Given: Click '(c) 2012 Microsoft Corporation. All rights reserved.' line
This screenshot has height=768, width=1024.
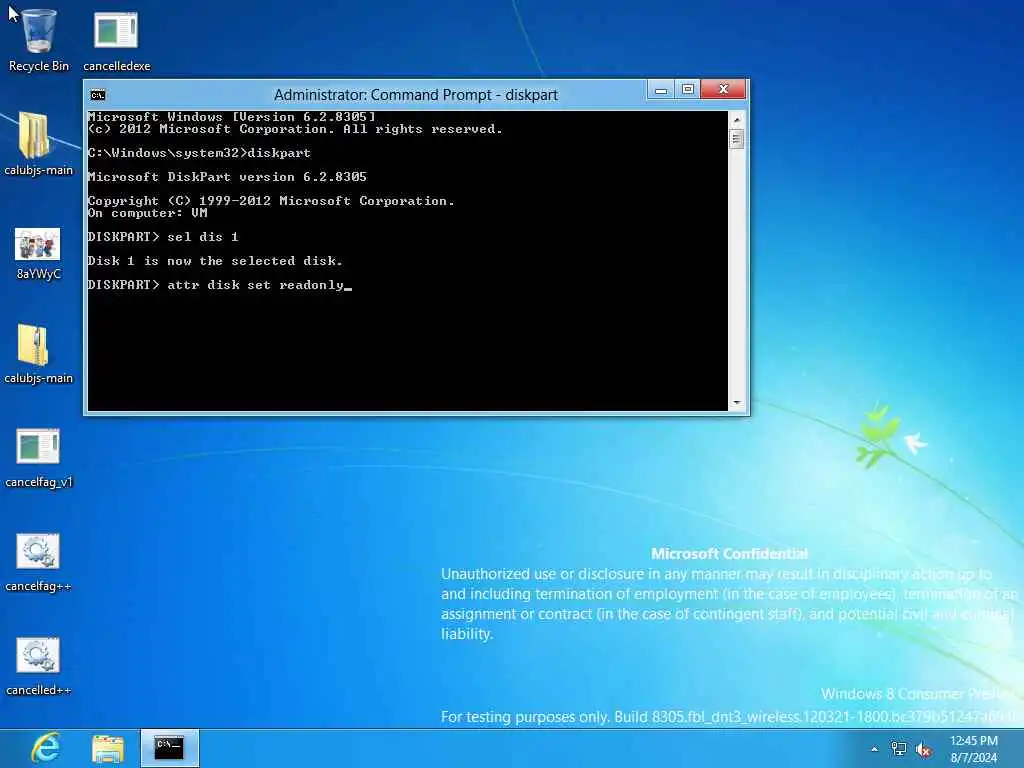Looking at the screenshot, I should pyautogui.click(x=295, y=129).
